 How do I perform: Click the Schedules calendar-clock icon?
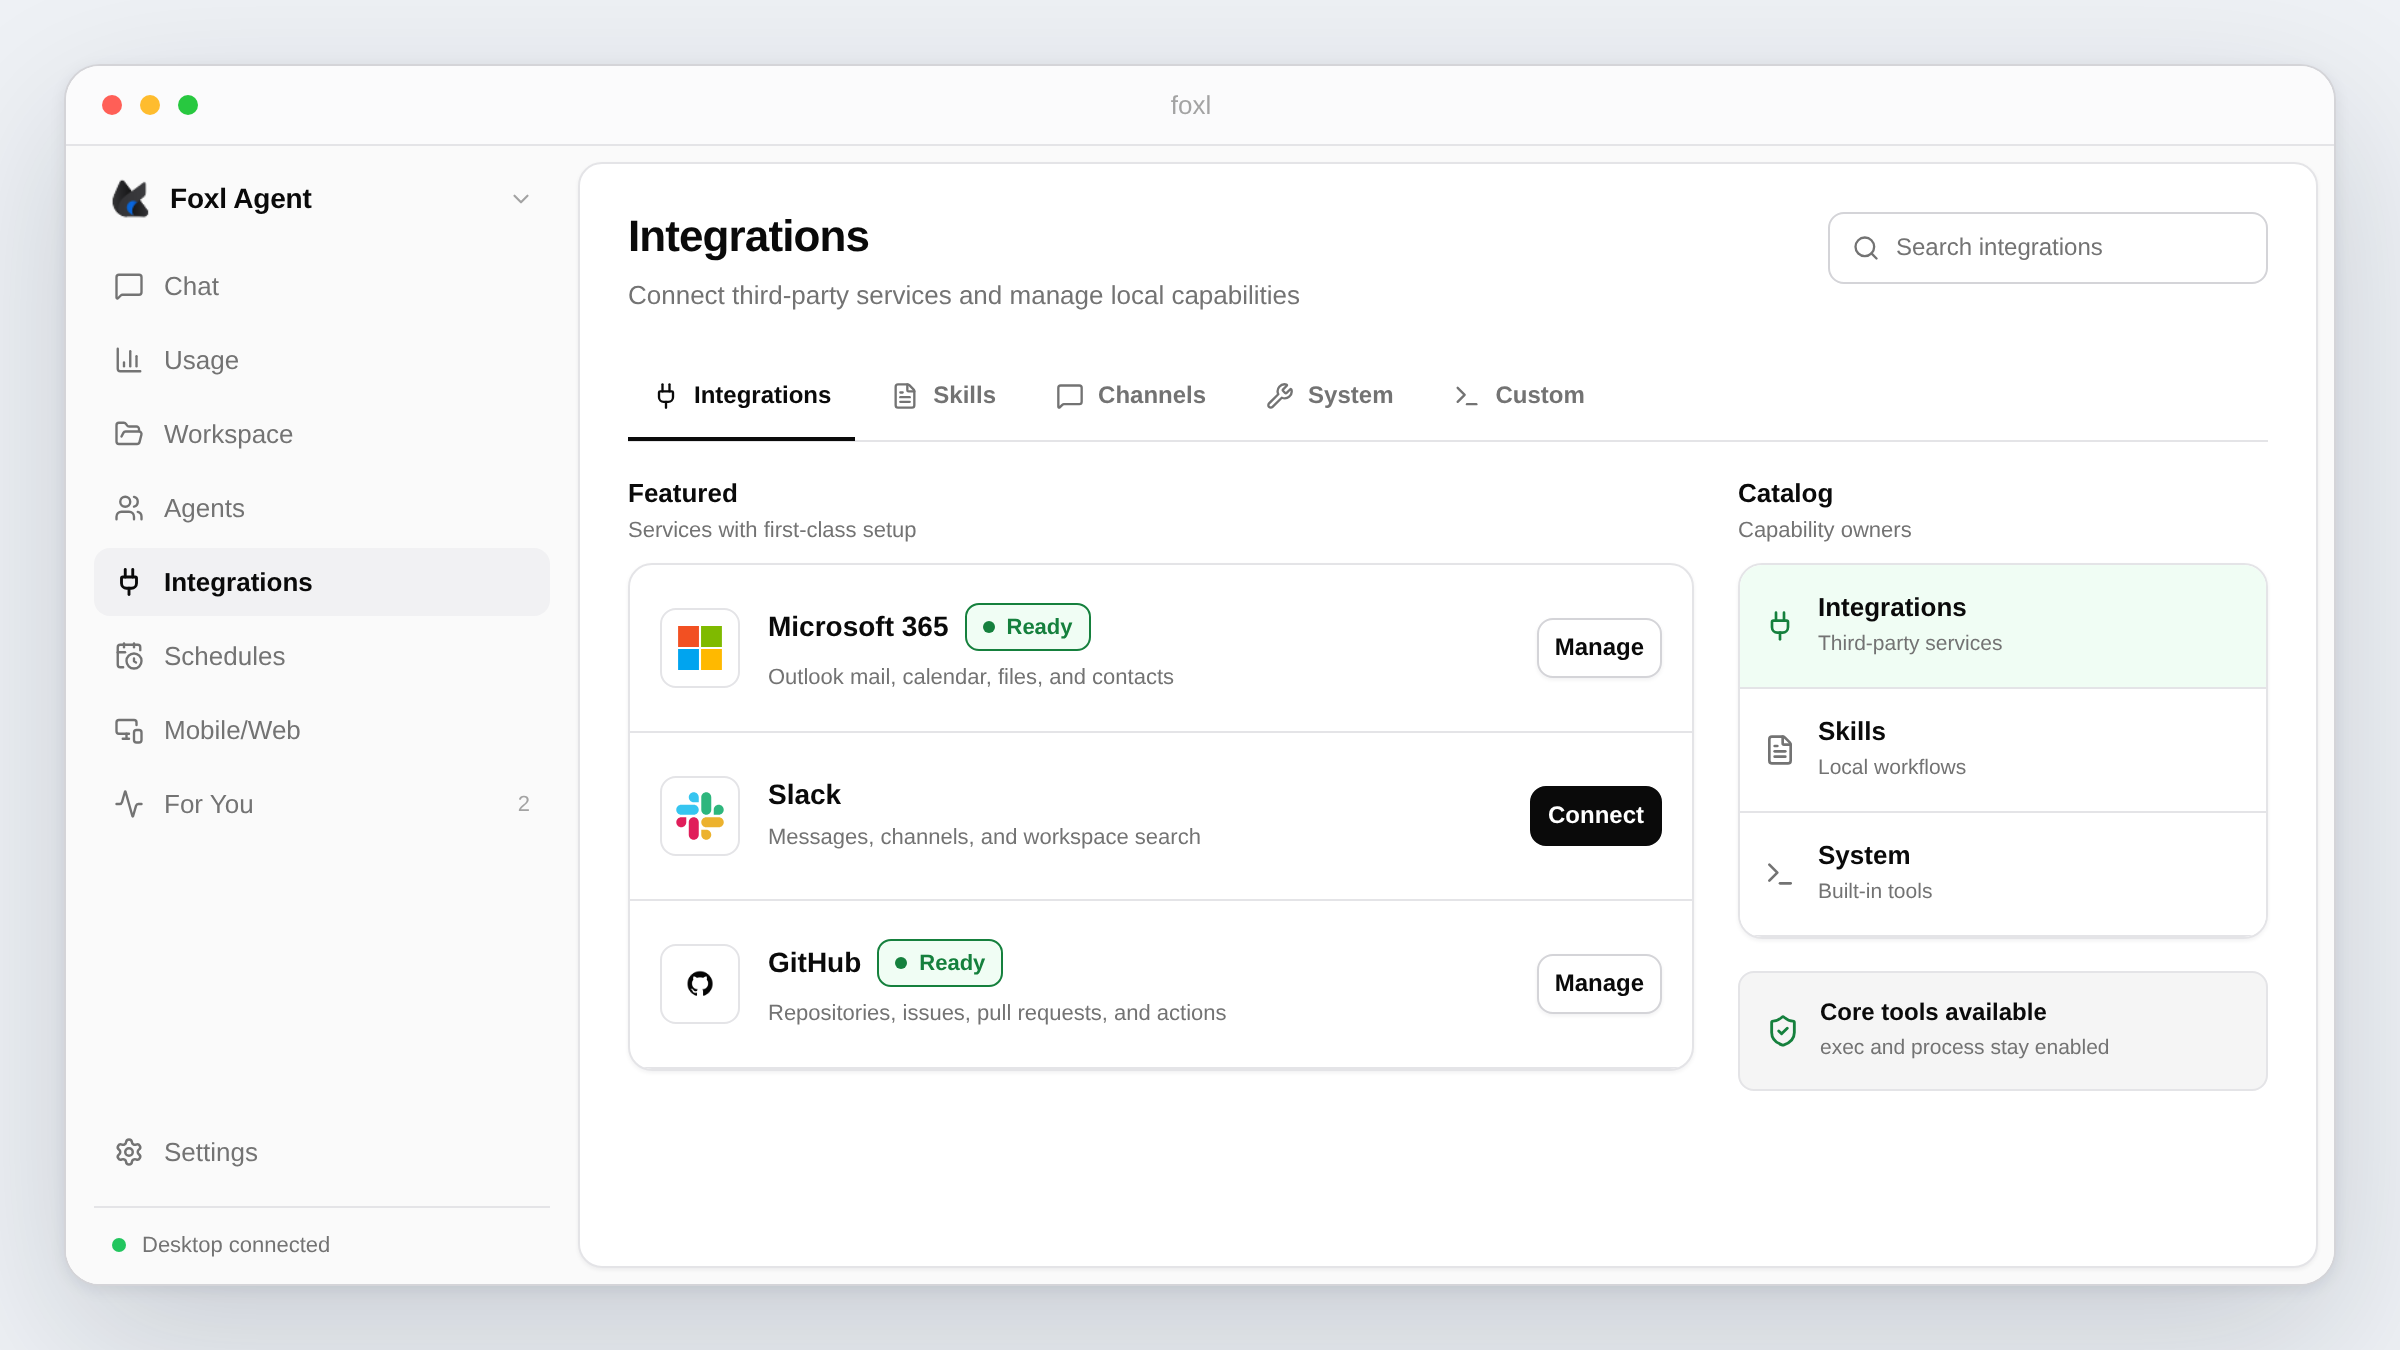[129, 656]
